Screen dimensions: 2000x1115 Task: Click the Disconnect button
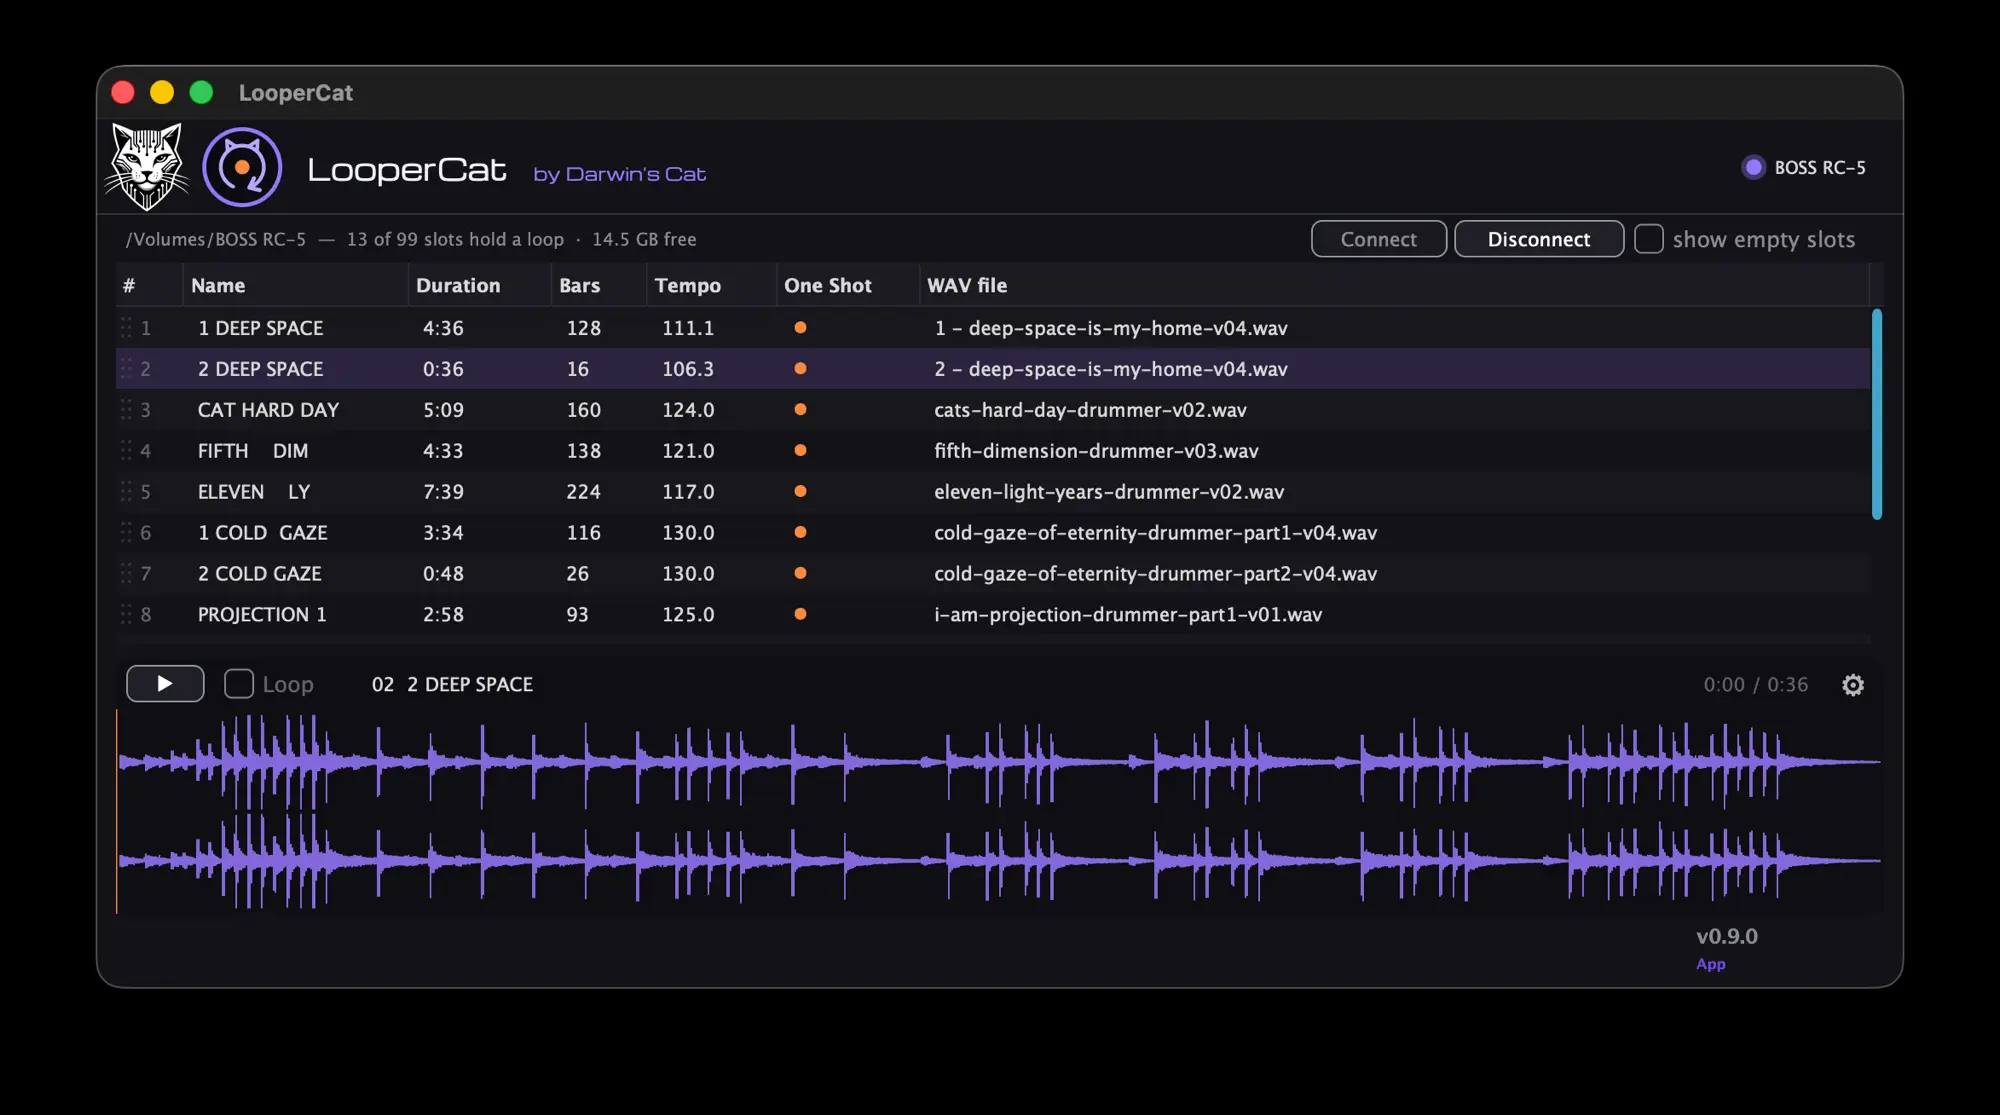[x=1539, y=239]
